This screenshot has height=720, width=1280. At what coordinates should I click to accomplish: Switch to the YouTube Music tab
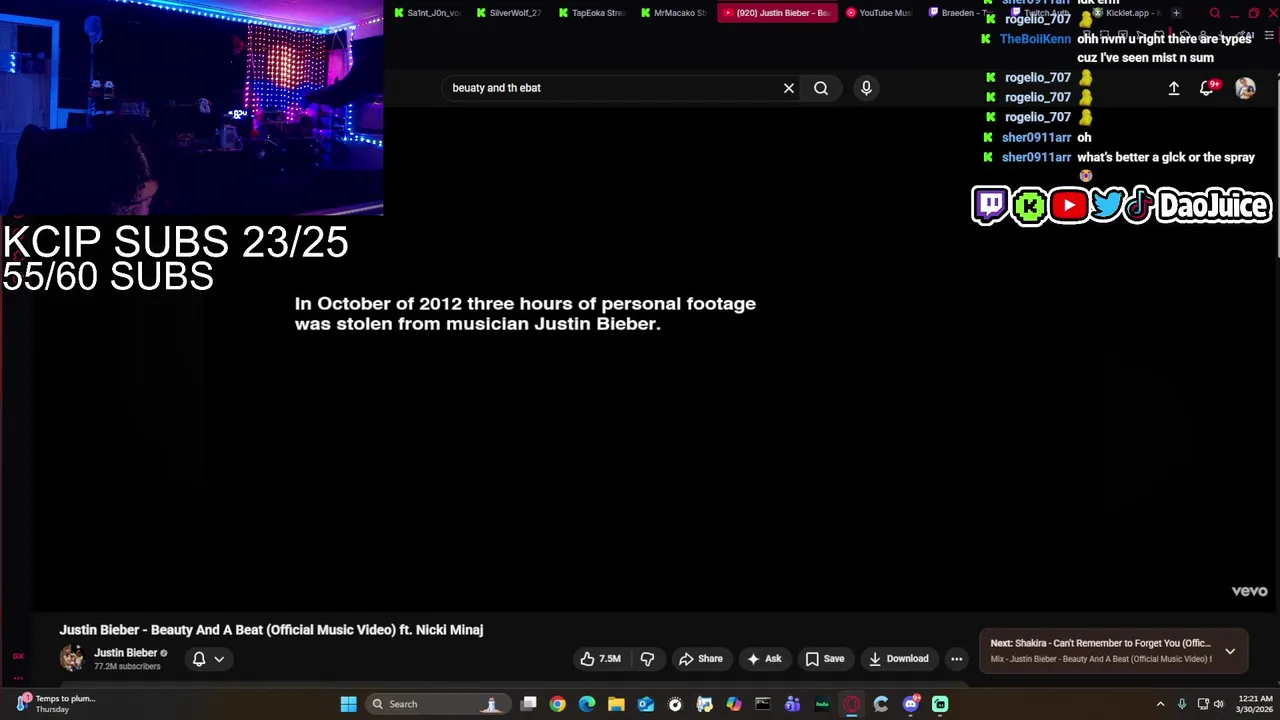[879, 13]
